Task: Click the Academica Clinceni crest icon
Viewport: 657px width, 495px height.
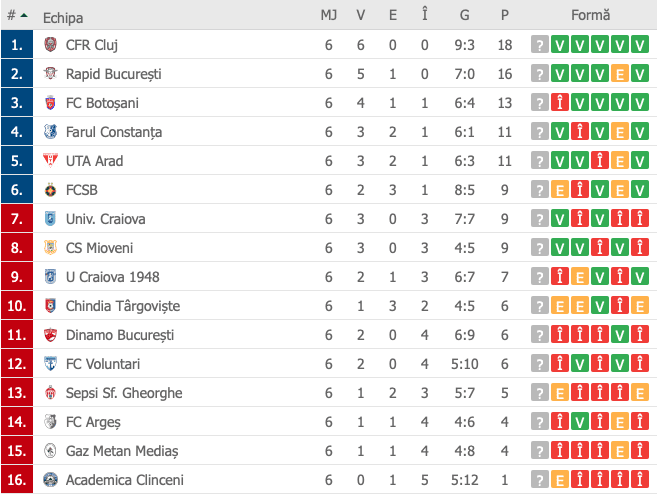Action: tap(51, 480)
